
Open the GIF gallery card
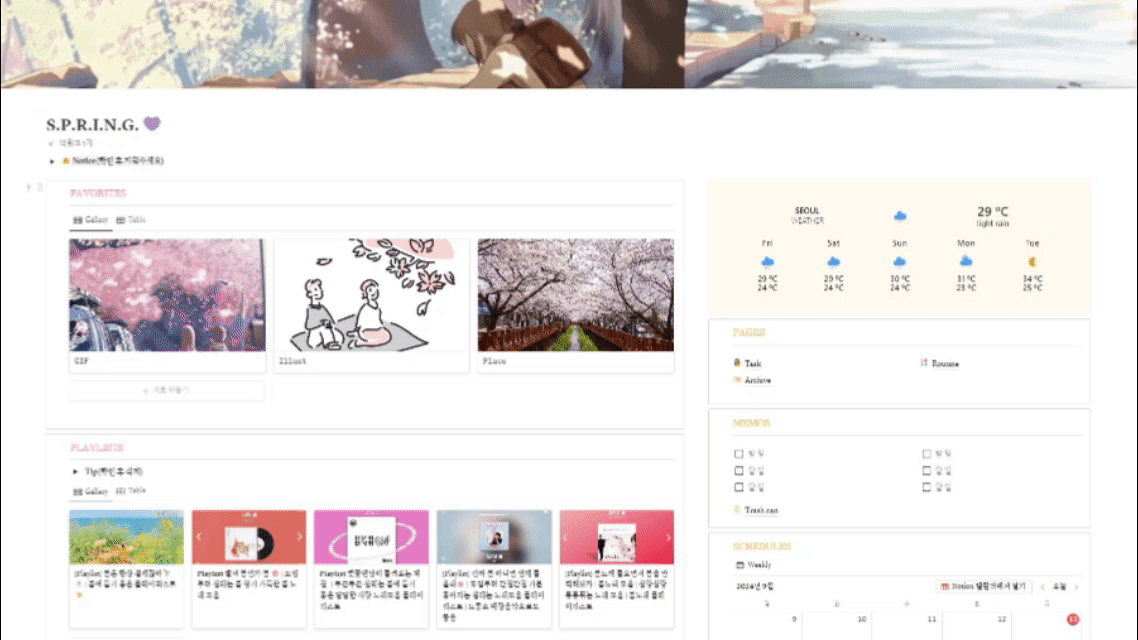[168, 305]
